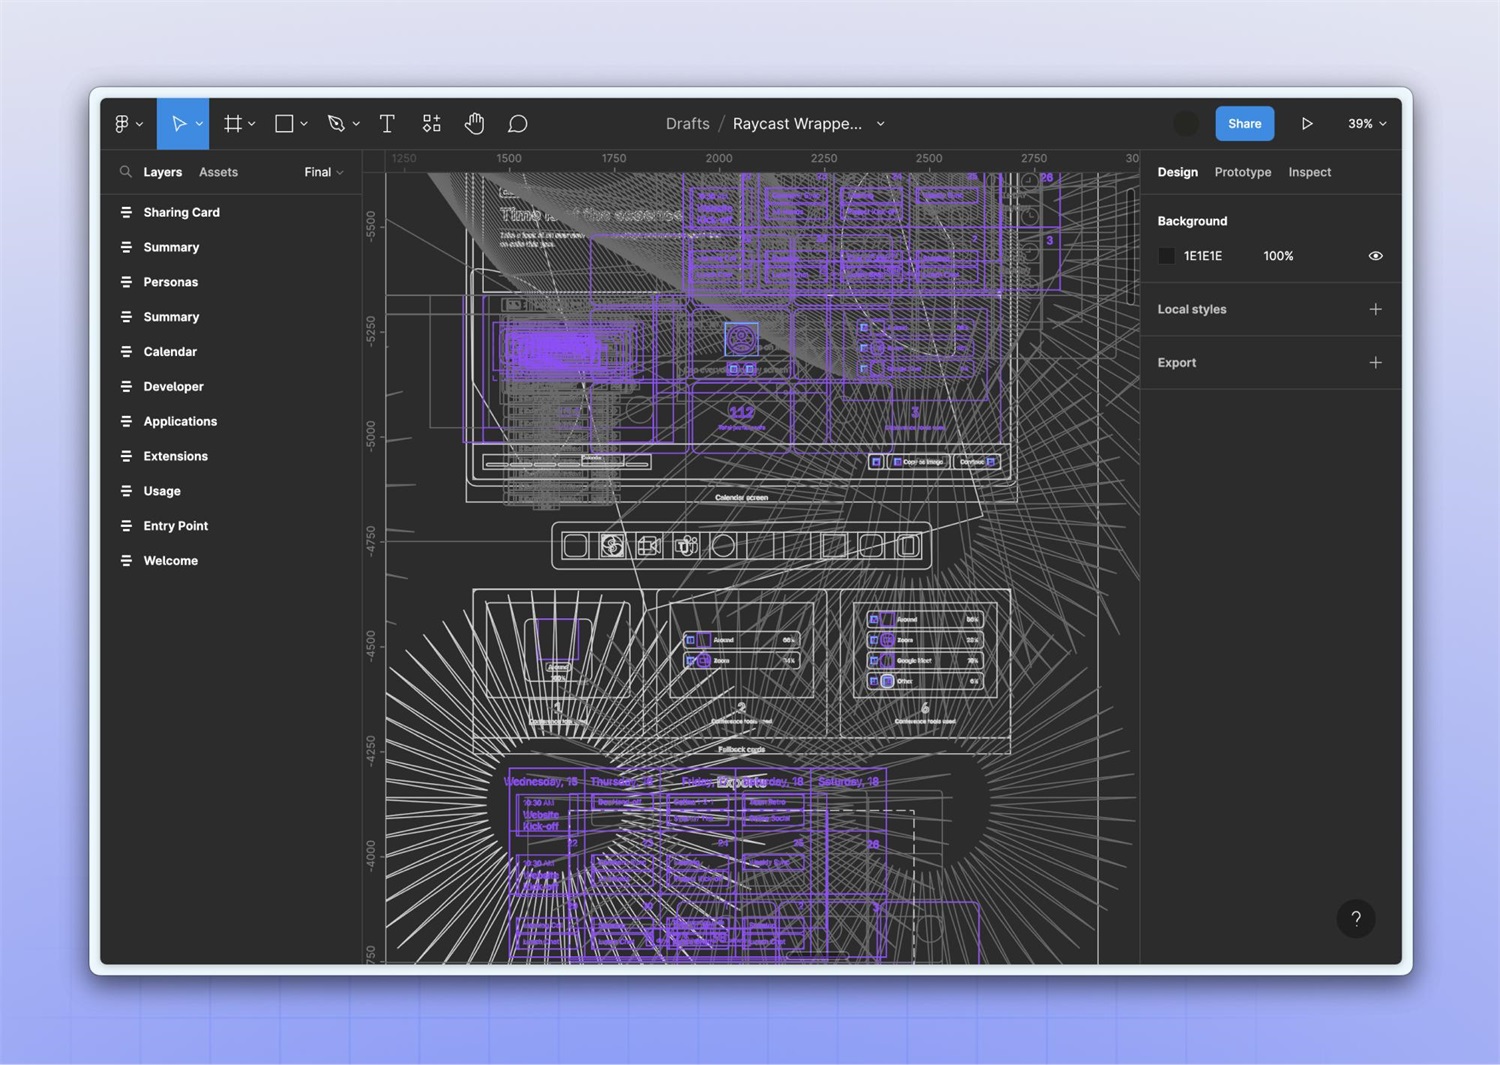Open the Resources components tool

tap(431, 124)
